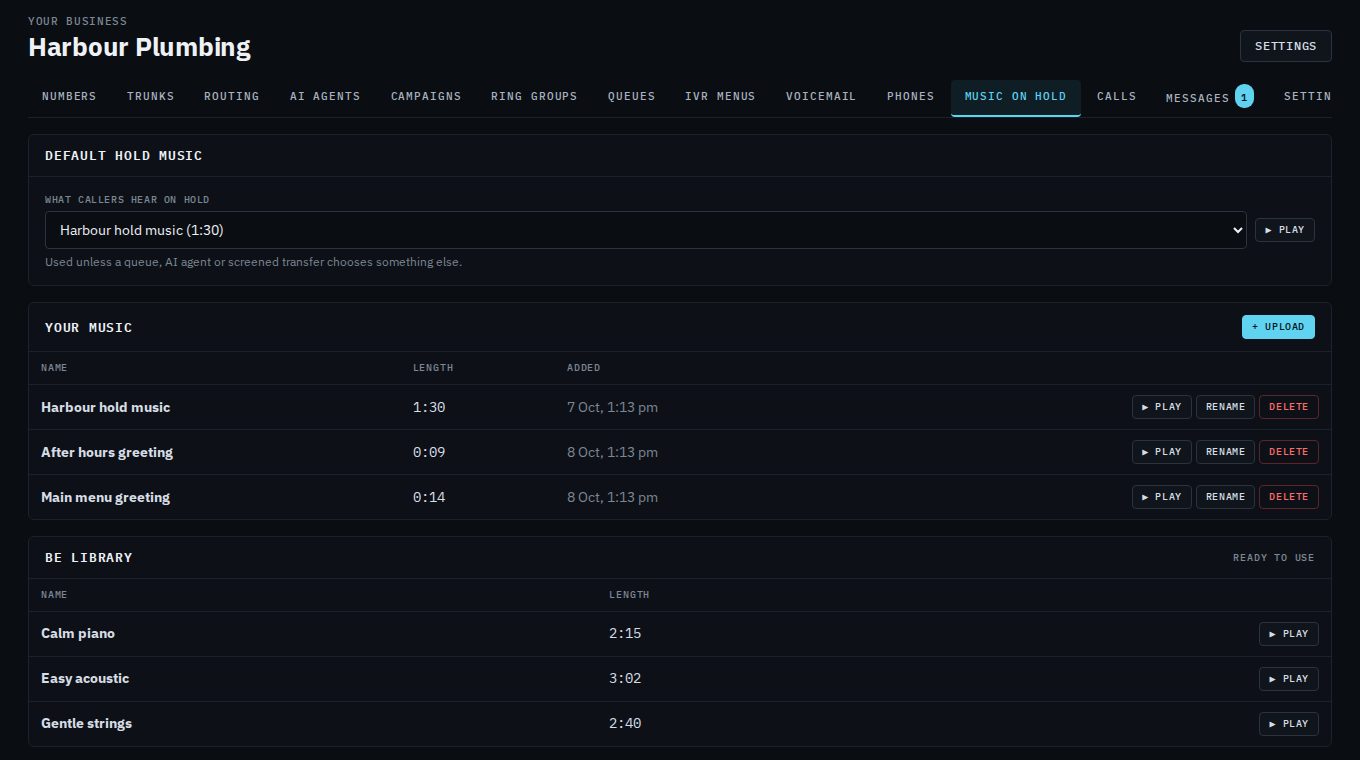Go to the Phones tab

point(910,97)
